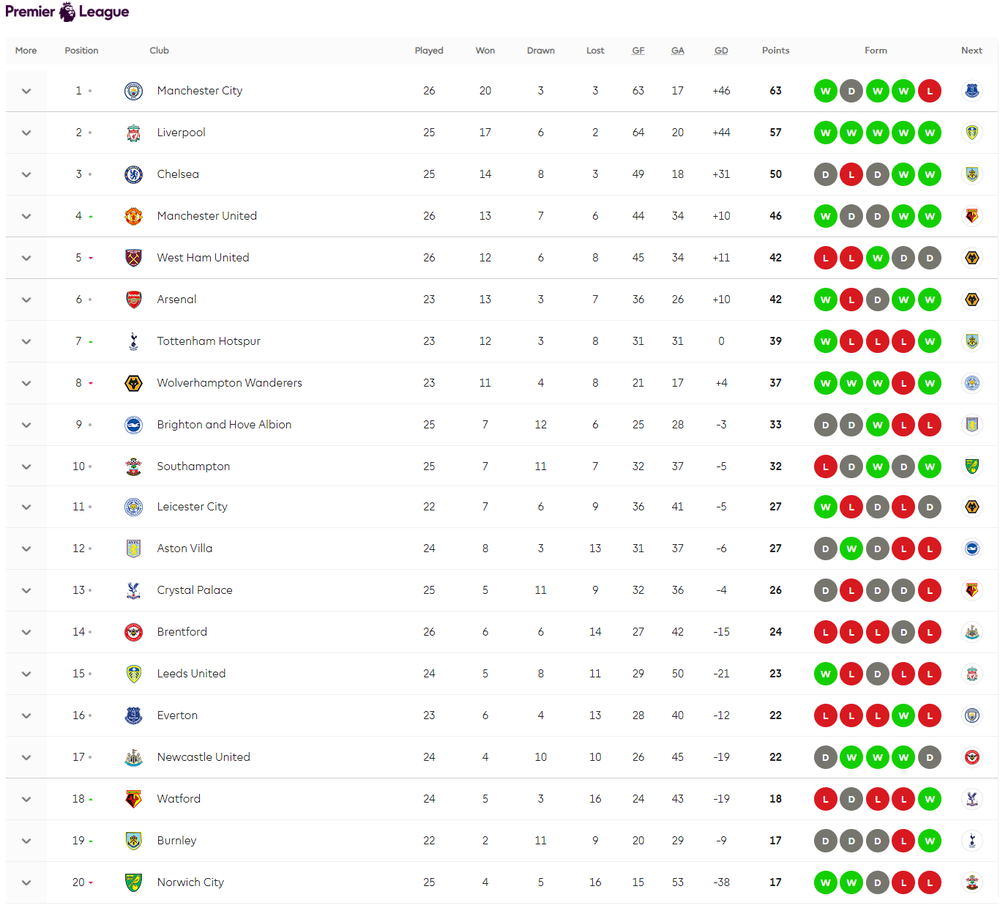1000x911 pixels.
Task: Open Everton crest in Manchester City's Next column
Action: [x=971, y=91]
